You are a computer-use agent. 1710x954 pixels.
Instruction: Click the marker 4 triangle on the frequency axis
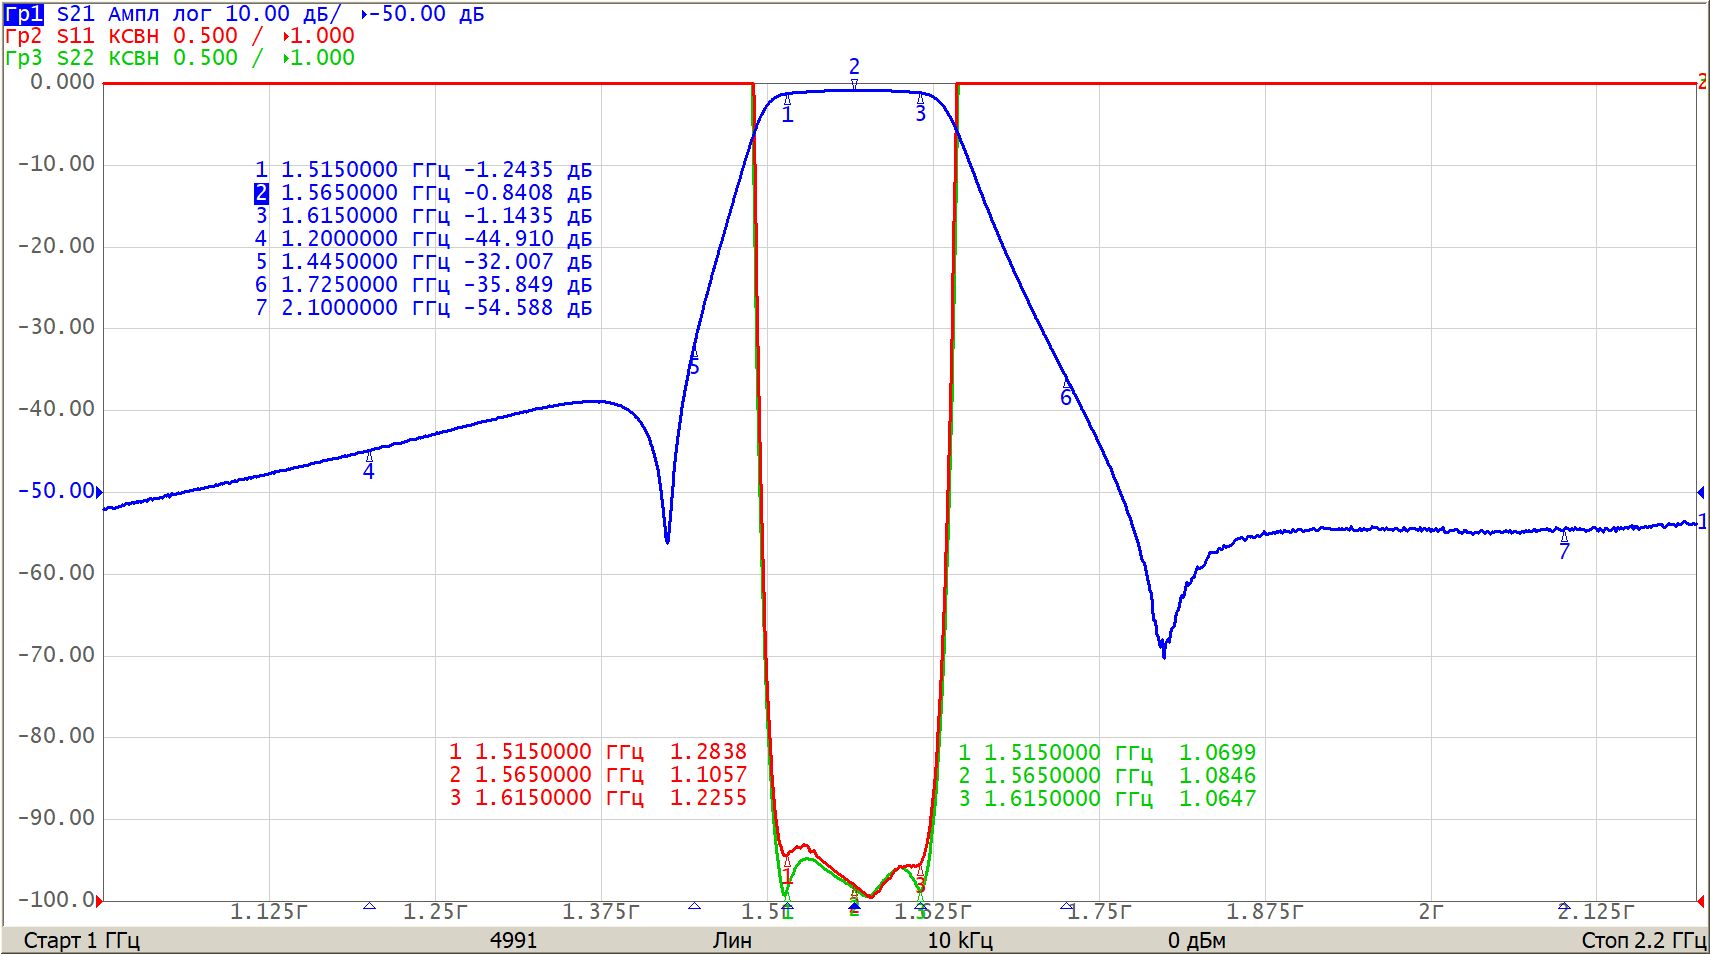pos(369,906)
